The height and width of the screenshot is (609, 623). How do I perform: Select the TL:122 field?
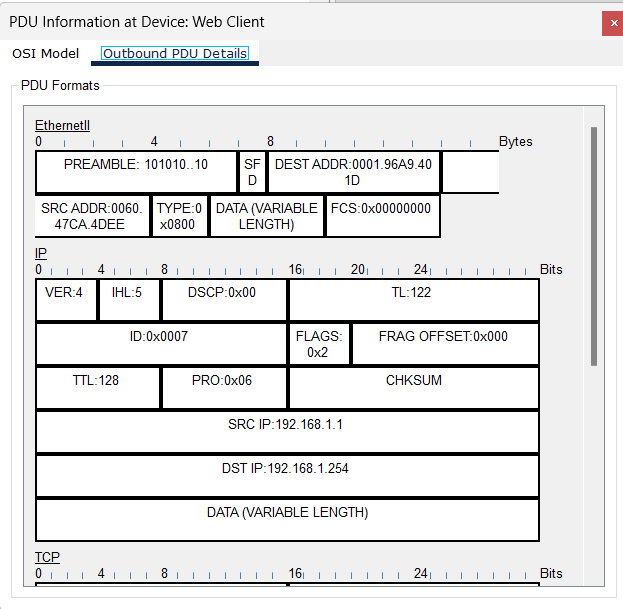coord(414,300)
